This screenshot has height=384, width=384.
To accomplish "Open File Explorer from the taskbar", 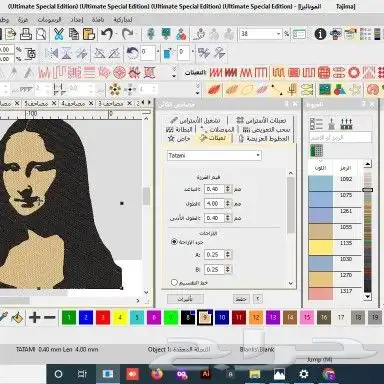I will (255, 374).
